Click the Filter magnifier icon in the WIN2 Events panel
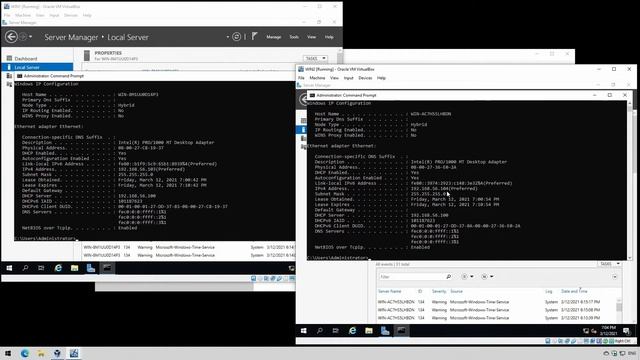The image size is (640, 360). click(449, 277)
